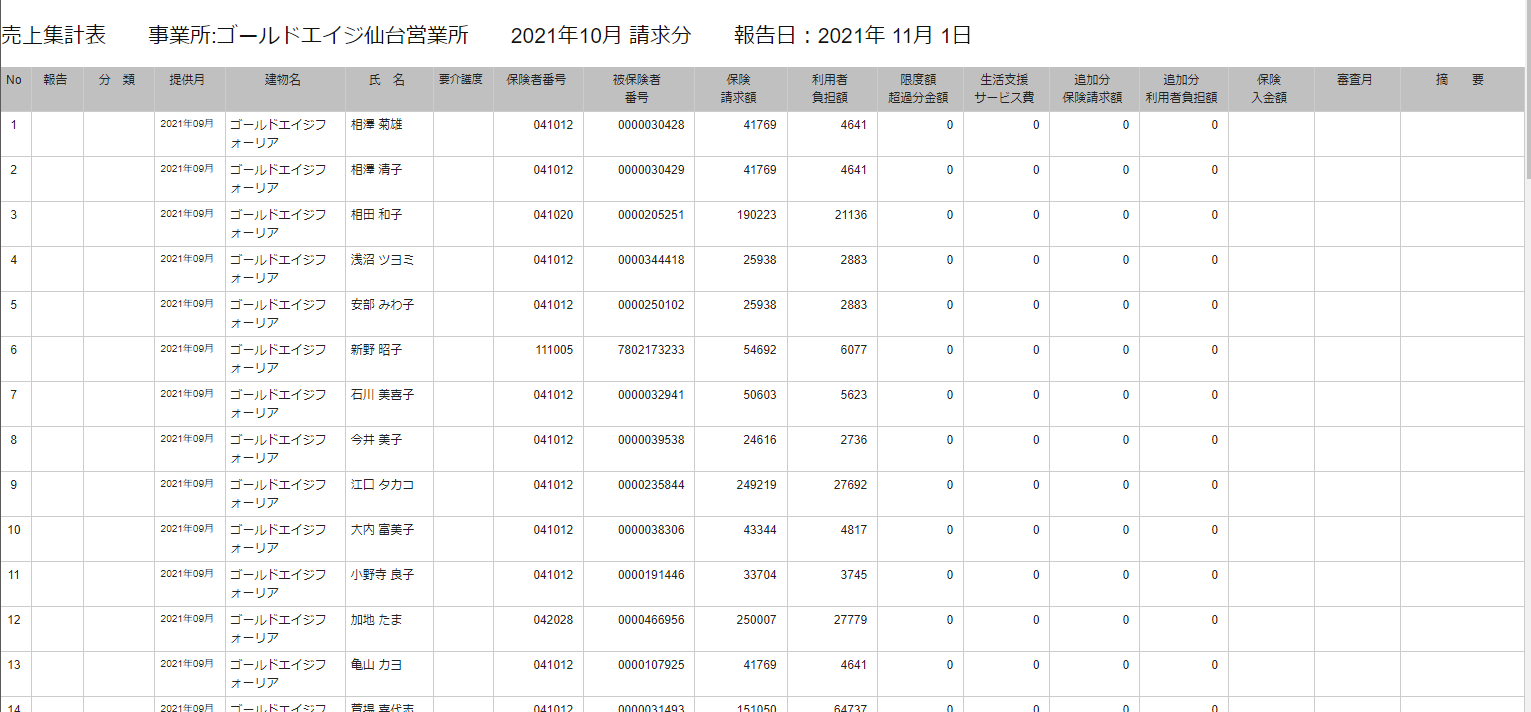The image size is (1531, 712).
Task: Select the name 小野寺 良子
Action: [382, 575]
